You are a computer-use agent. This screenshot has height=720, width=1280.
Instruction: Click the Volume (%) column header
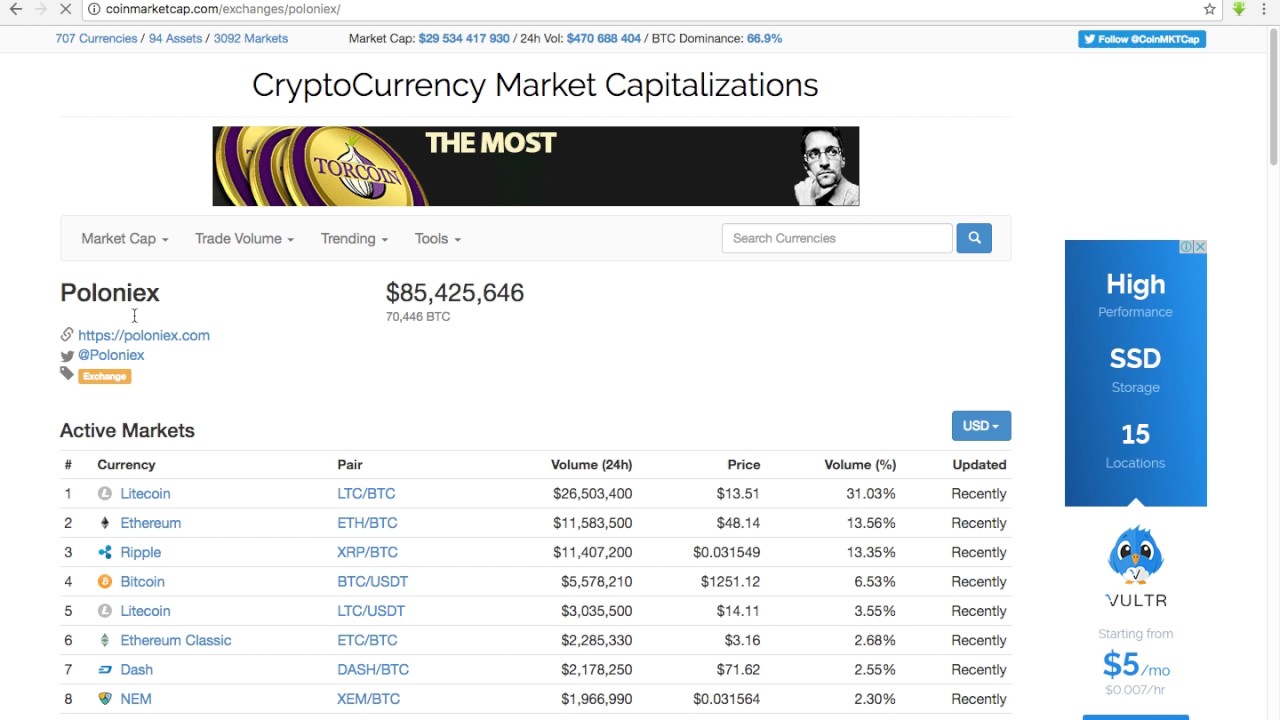[860, 464]
